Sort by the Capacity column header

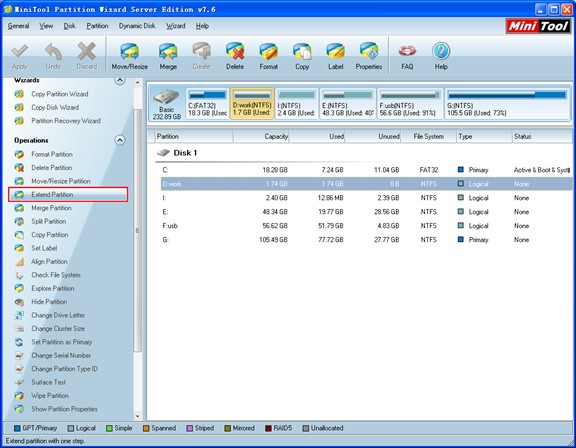pyautogui.click(x=261, y=136)
